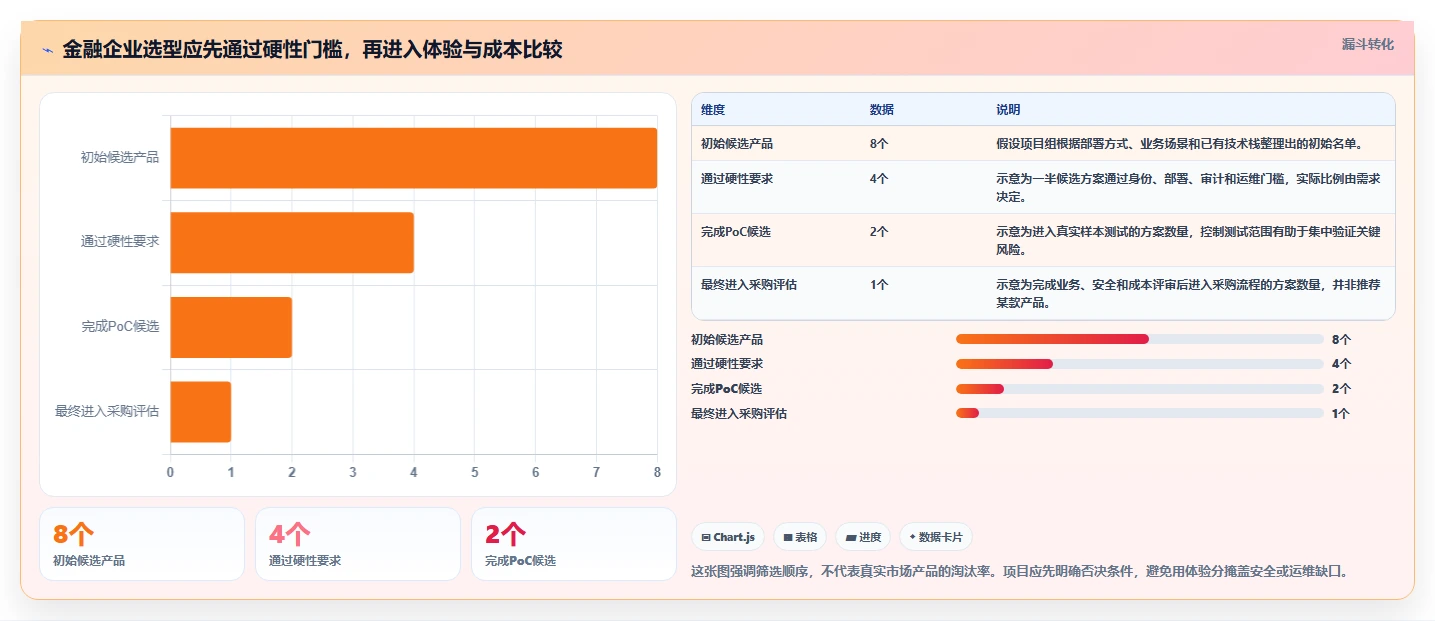Click the 初始候选产品 label on the chart axis

pyautogui.click(x=120, y=157)
